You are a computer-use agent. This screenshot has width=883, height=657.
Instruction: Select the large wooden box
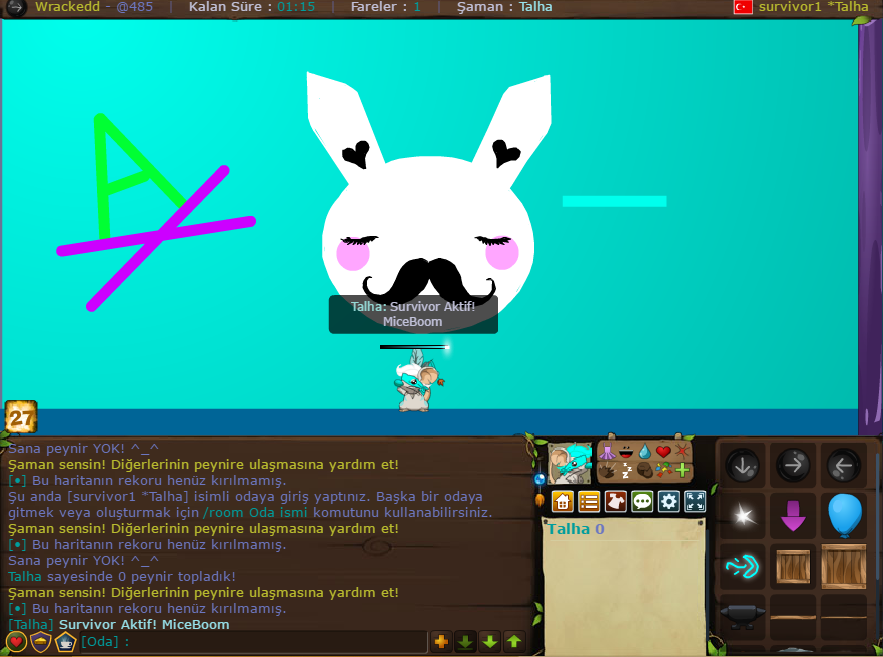[844, 566]
